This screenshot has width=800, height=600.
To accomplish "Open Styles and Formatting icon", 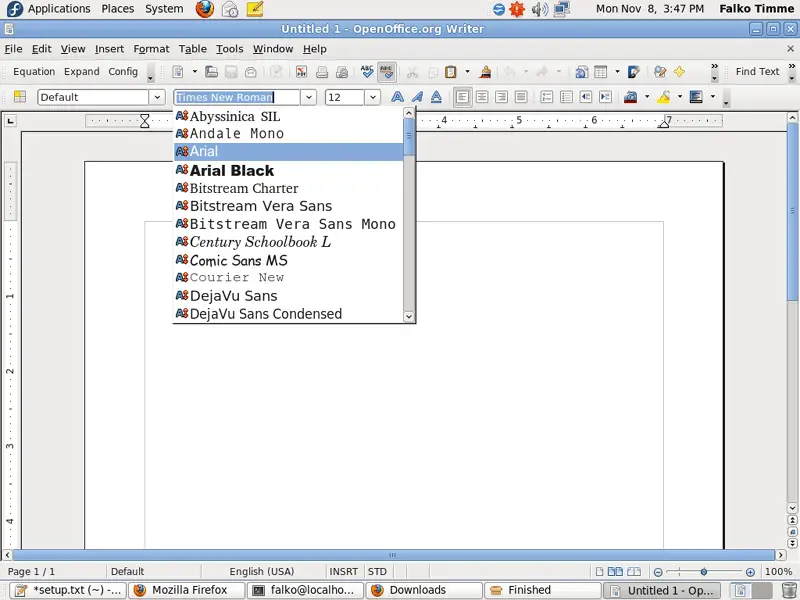I will pos(20,97).
